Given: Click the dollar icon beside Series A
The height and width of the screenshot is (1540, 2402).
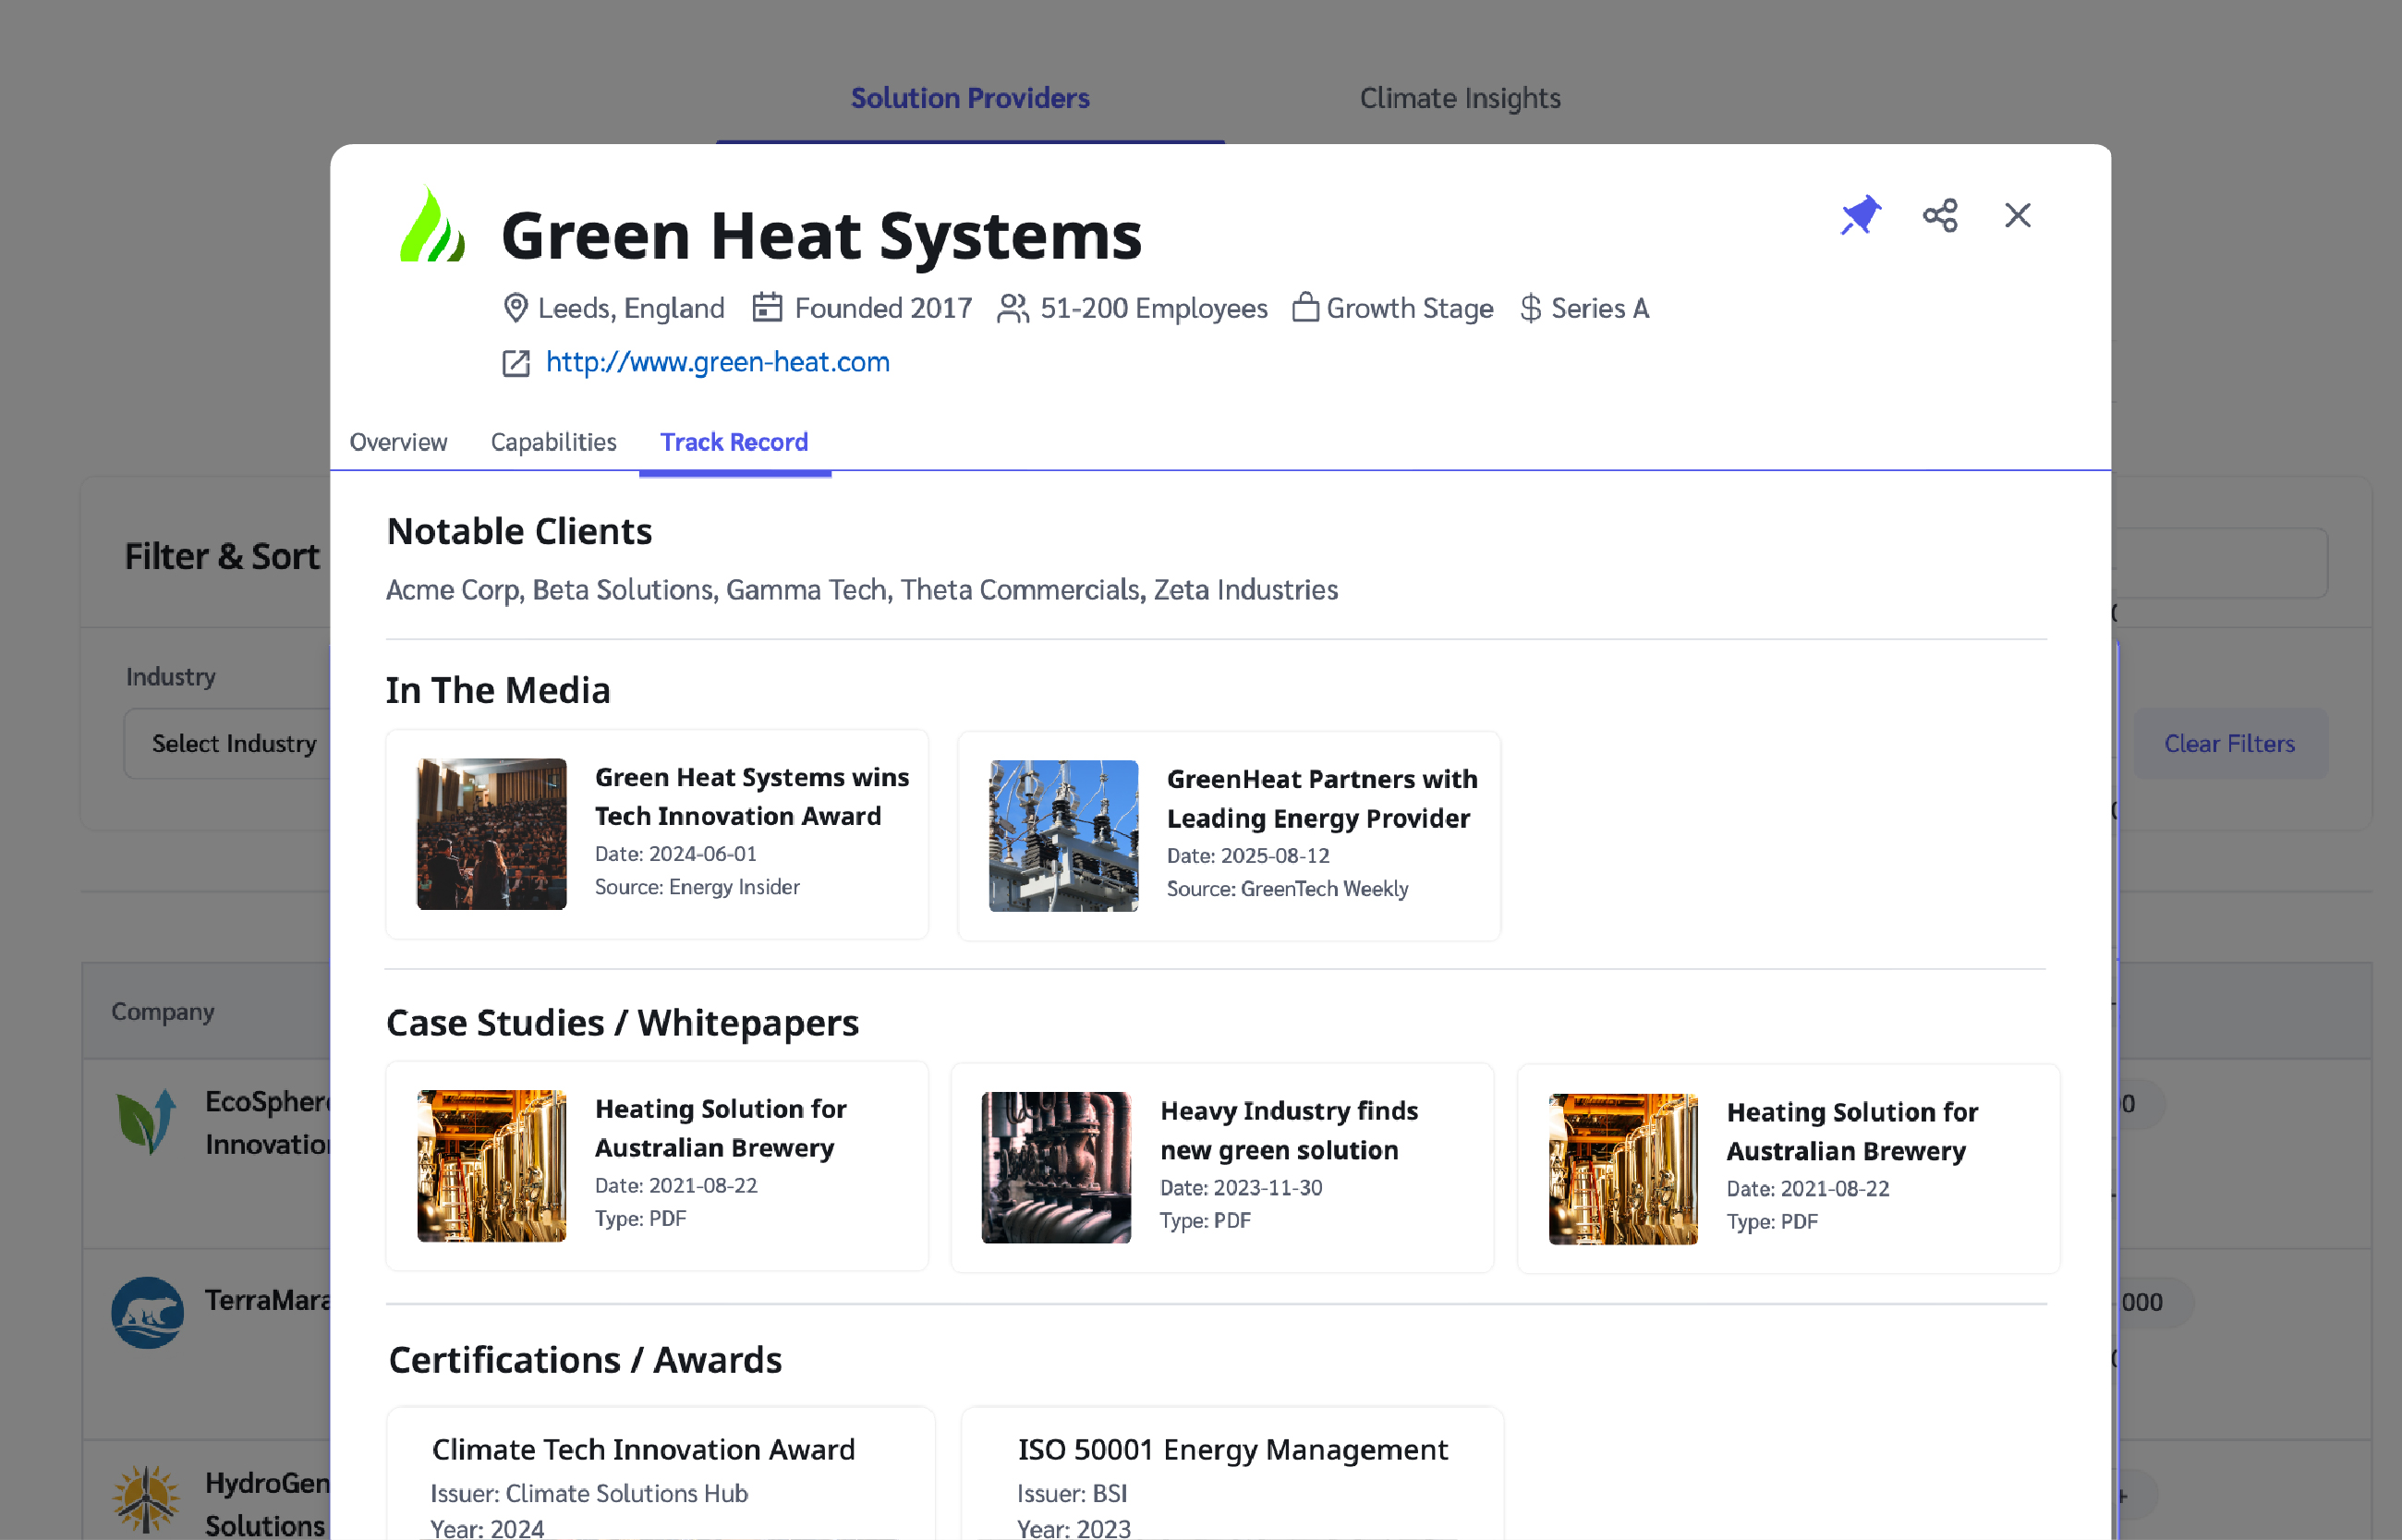Looking at the screenshot, I should click(x=1529, y=308).
